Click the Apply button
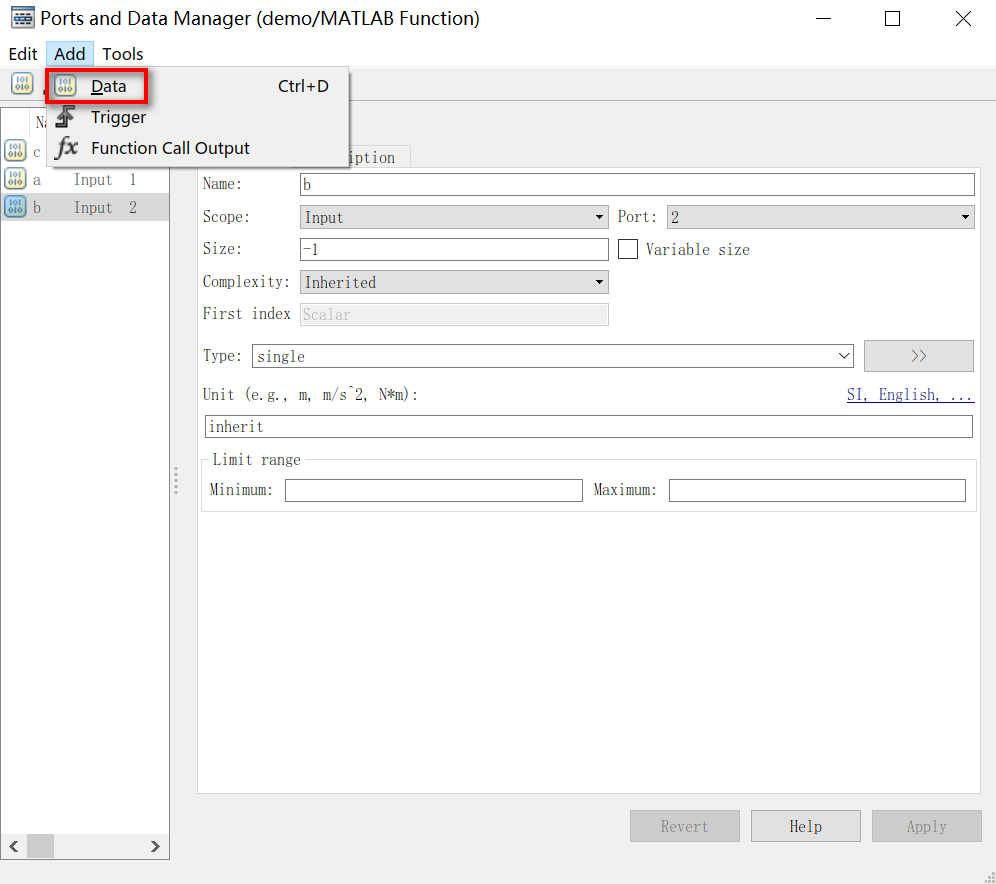 tap(926, 826)
